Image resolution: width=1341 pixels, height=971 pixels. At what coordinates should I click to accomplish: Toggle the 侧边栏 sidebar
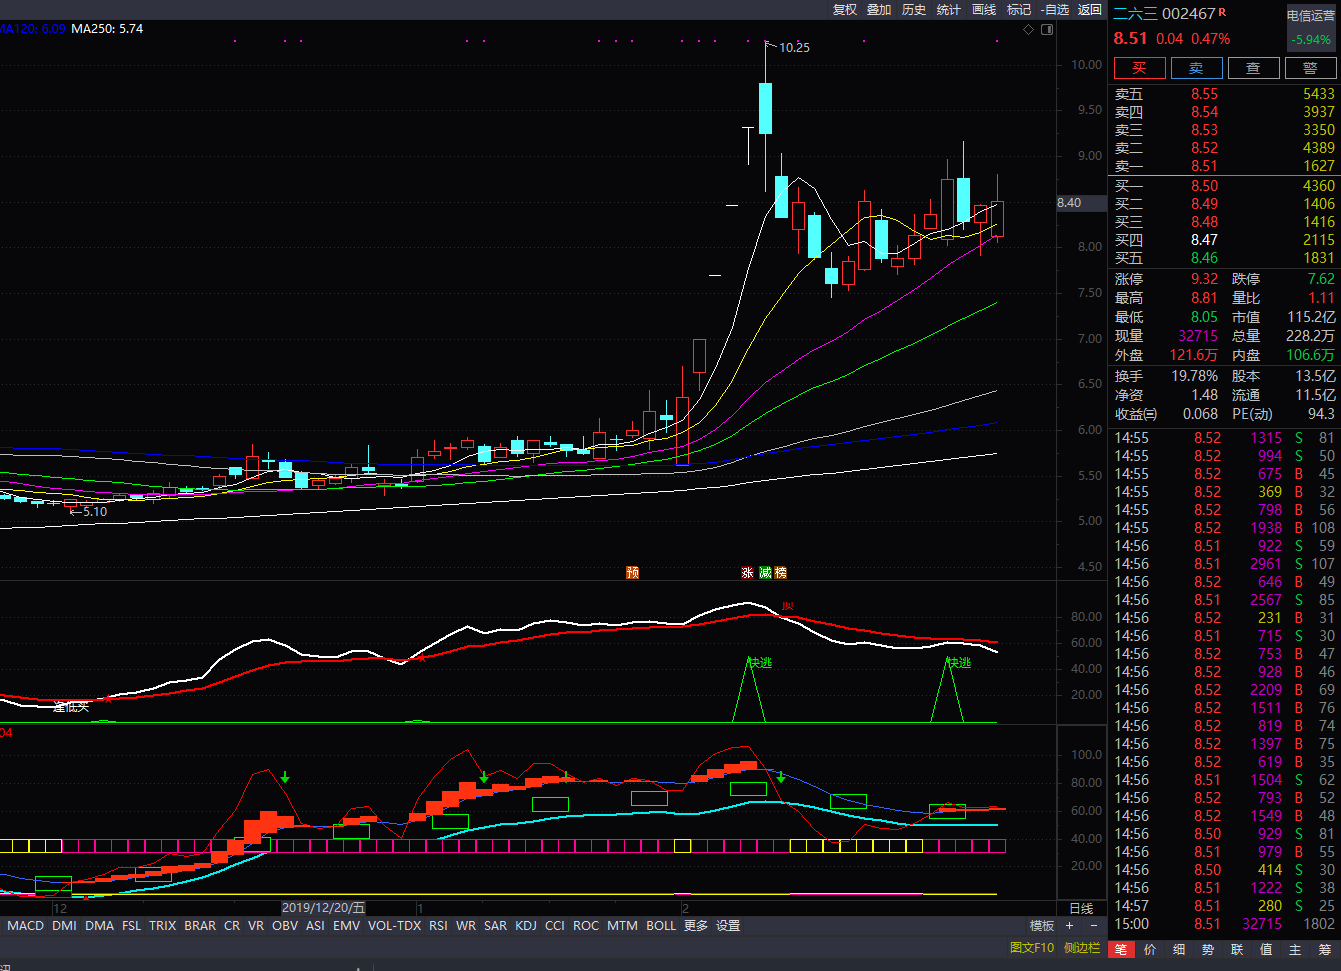click(x=1081, y=948)
